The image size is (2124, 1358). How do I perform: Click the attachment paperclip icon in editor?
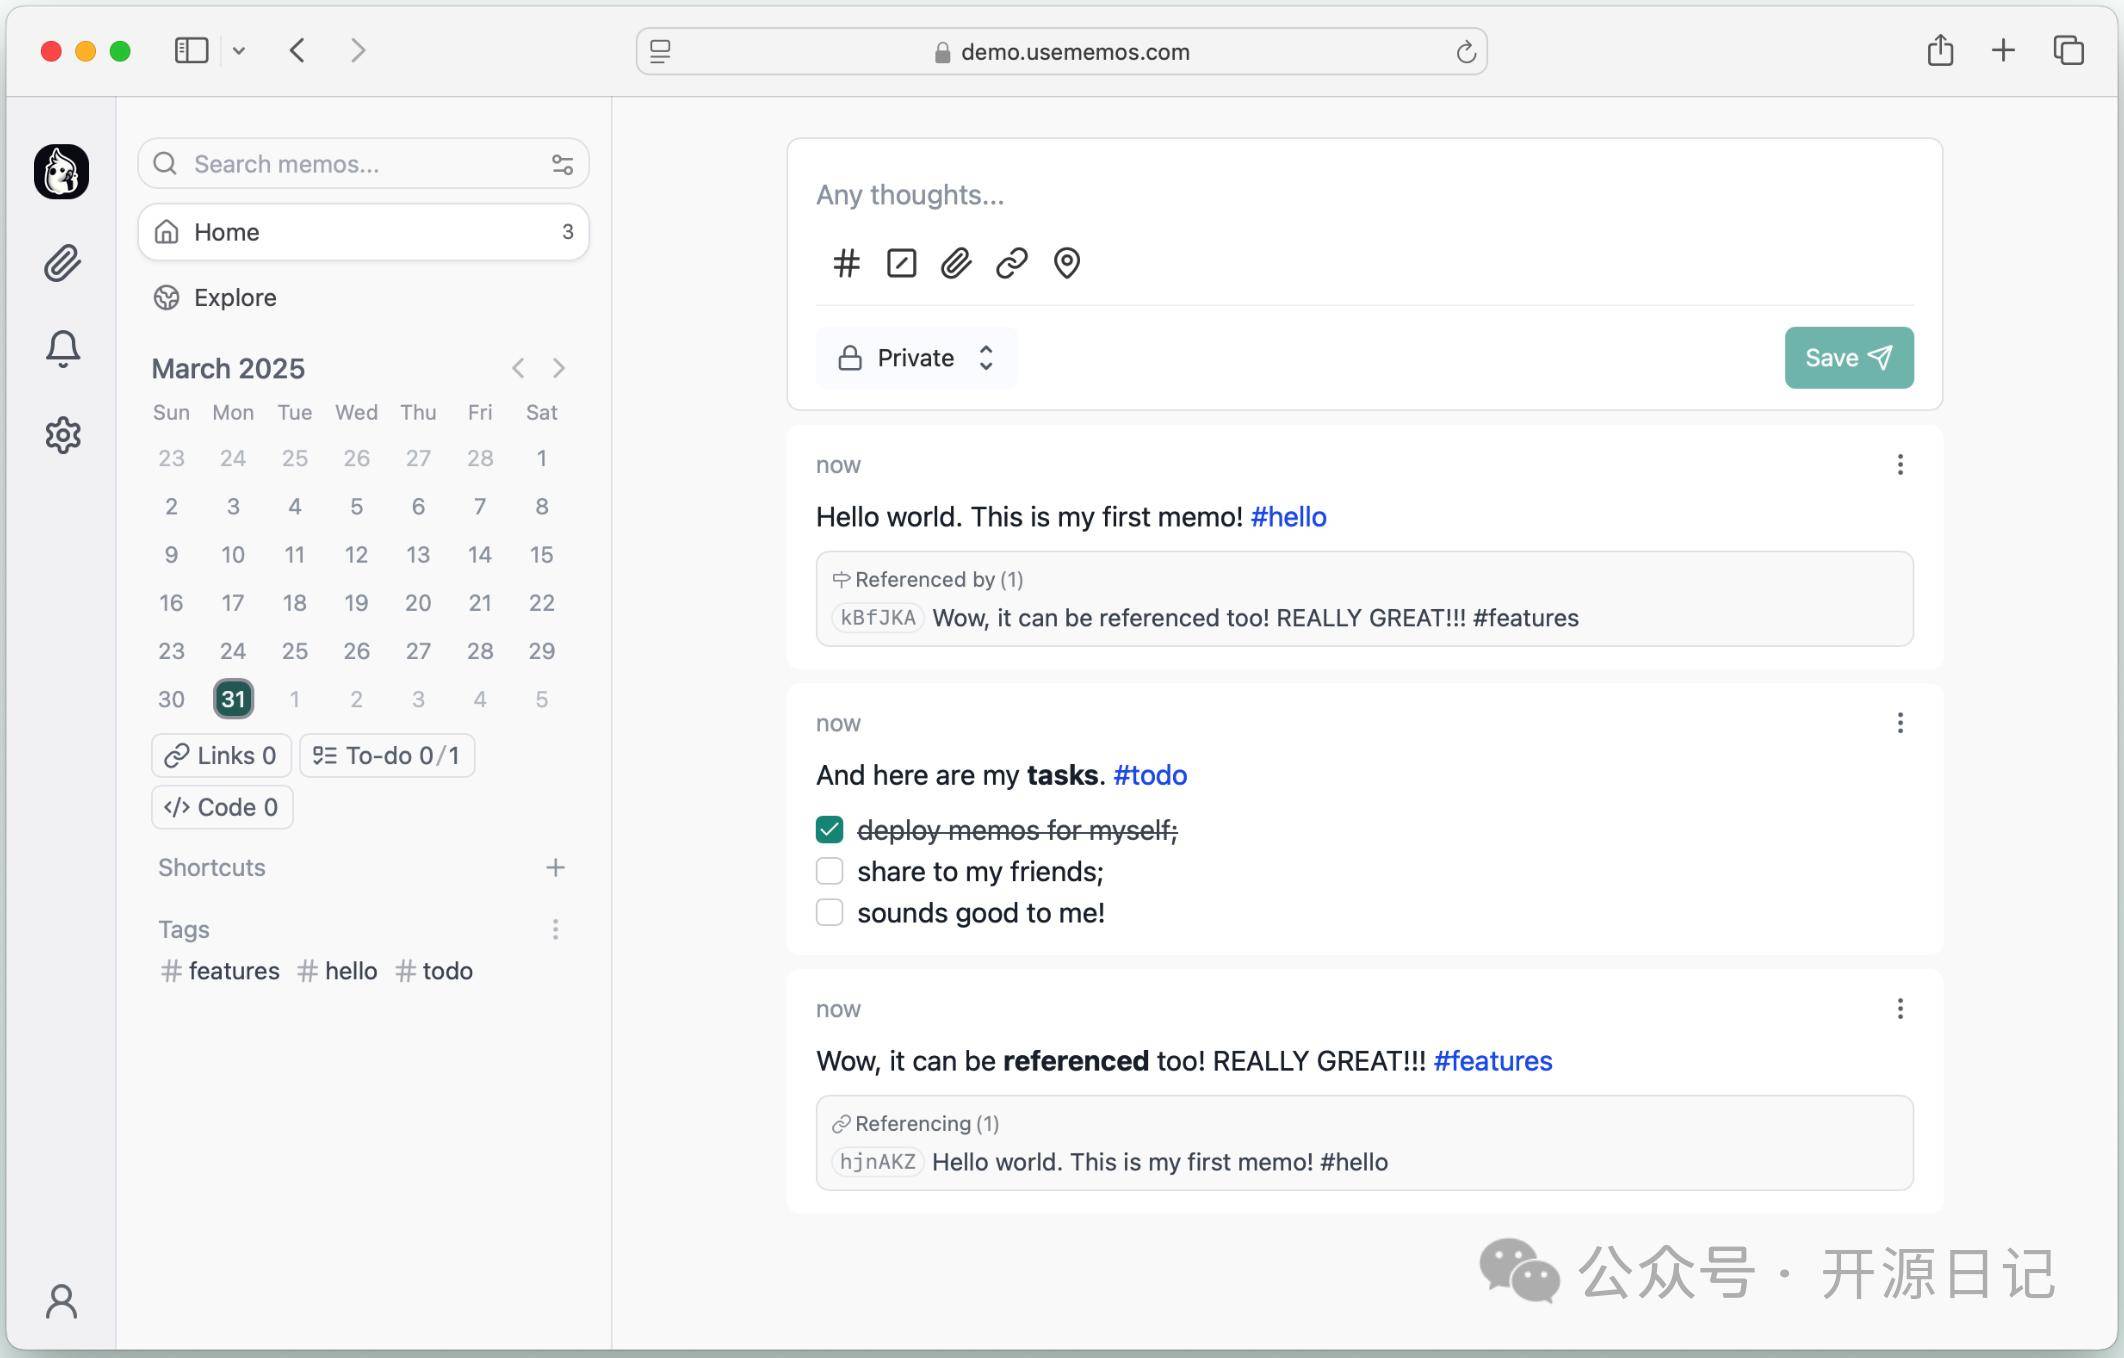click(x=956, y=263)
